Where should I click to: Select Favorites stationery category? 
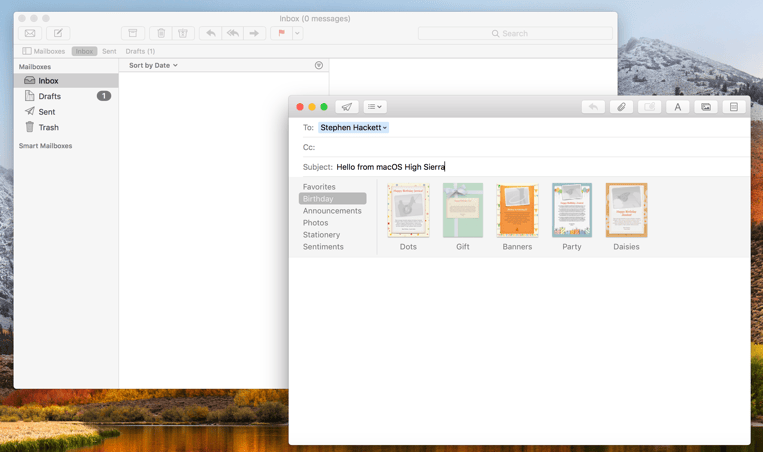319,187
